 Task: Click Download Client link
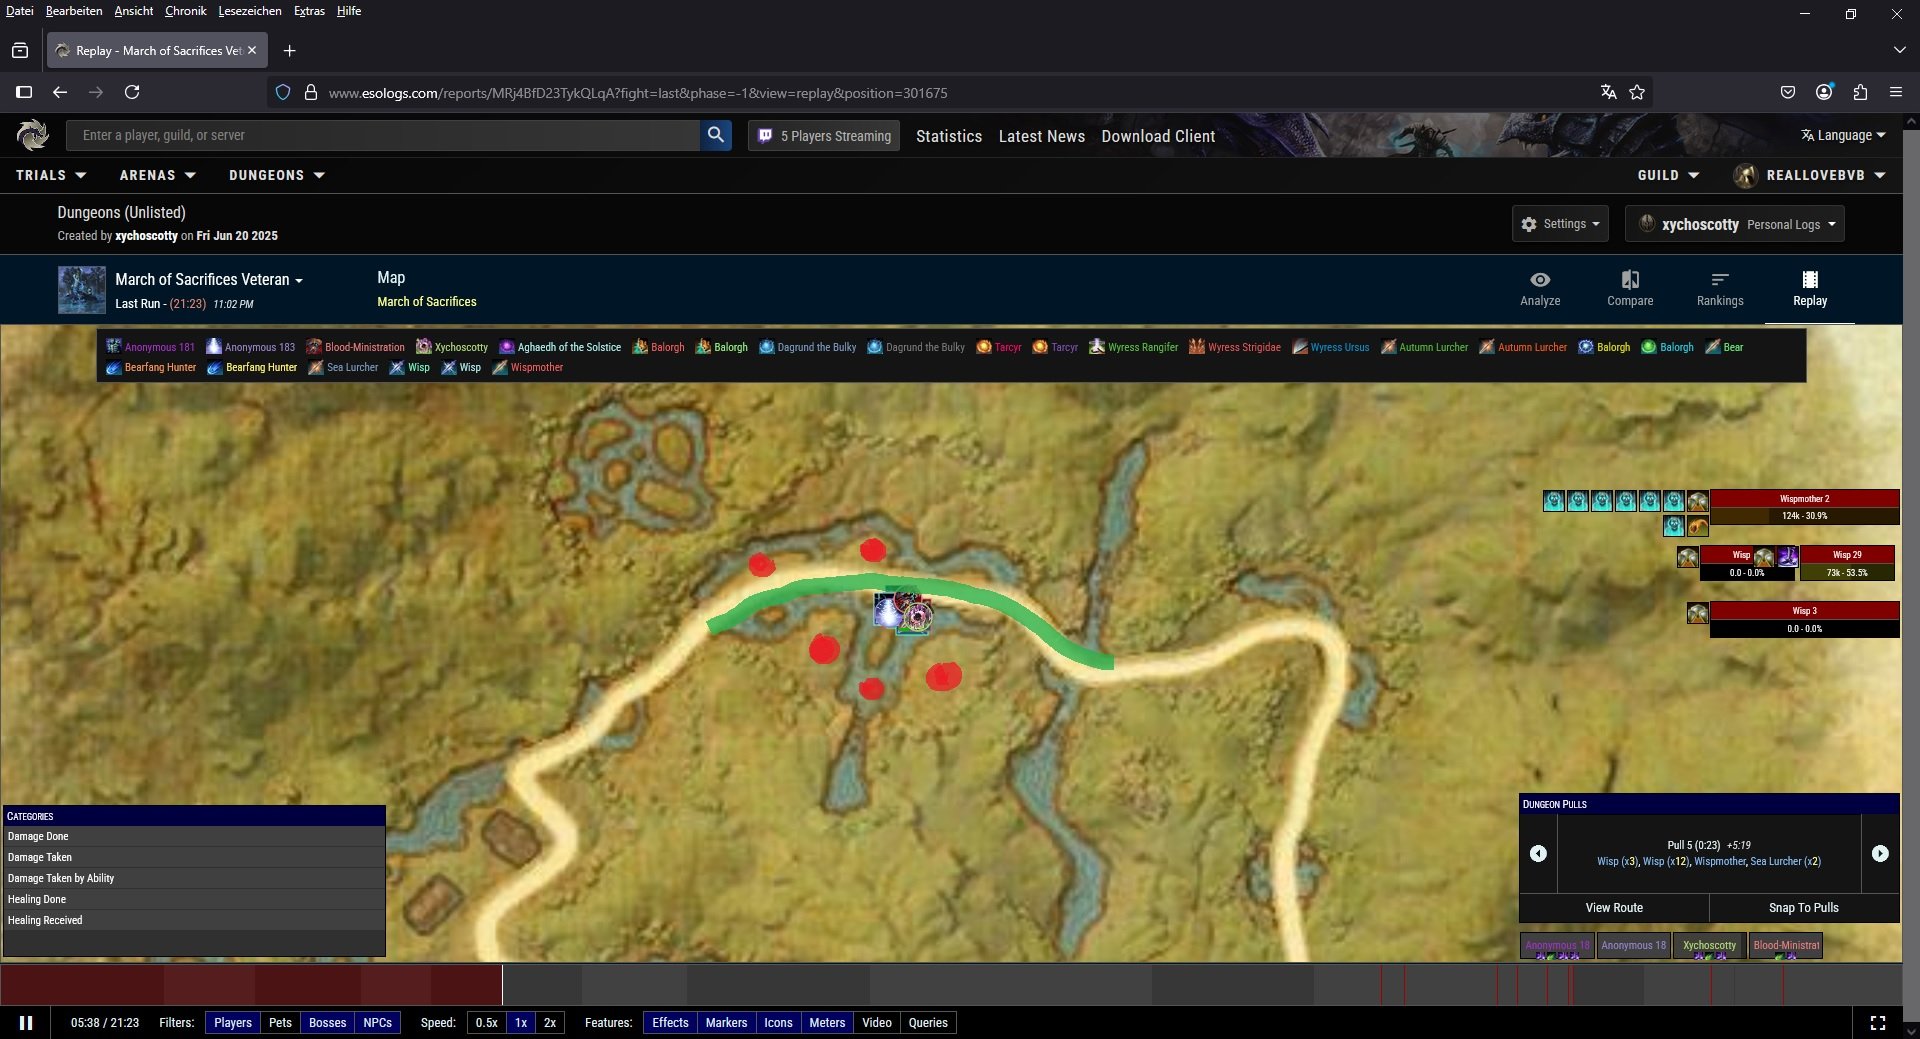point(1158,136)
